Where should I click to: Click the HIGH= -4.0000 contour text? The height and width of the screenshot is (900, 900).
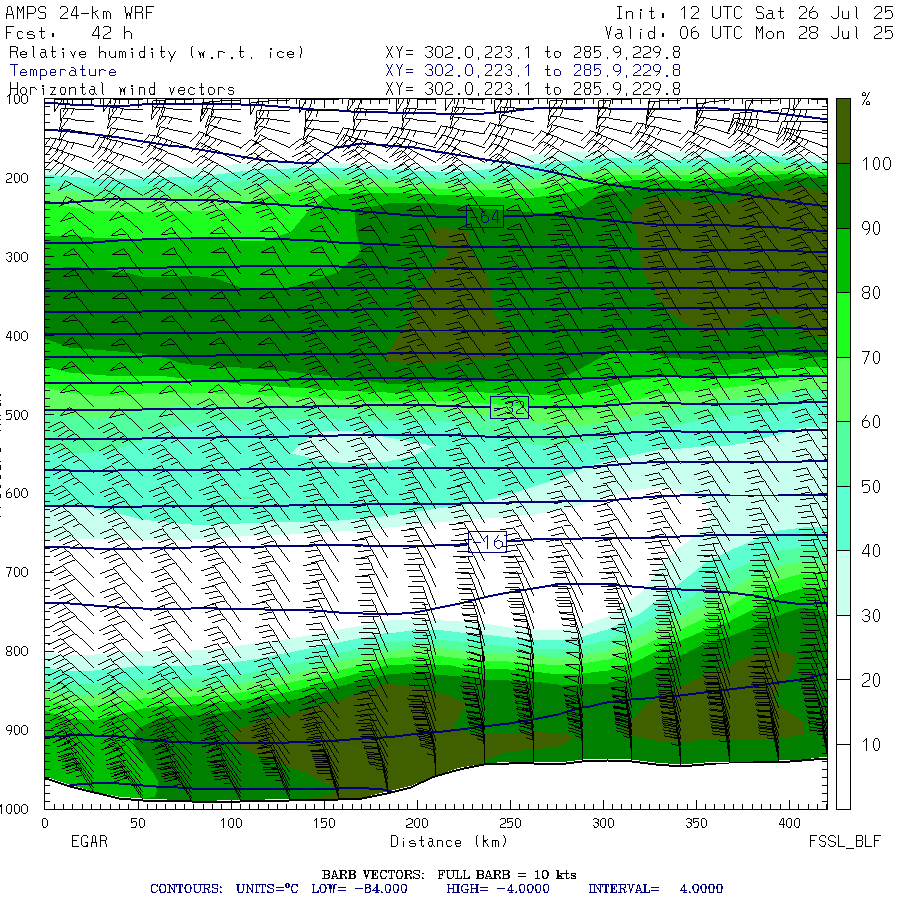pyautogui.click(x=498, y=889)
